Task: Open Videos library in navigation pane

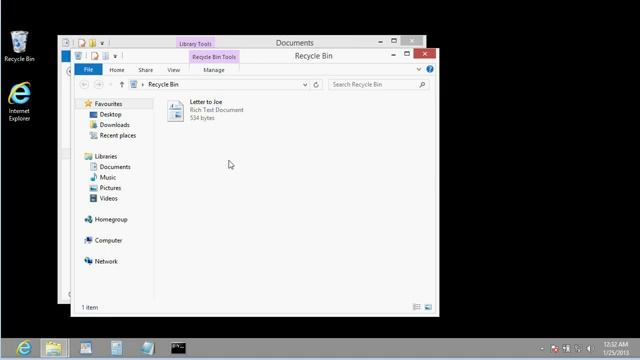Action: tap(108, 198)
